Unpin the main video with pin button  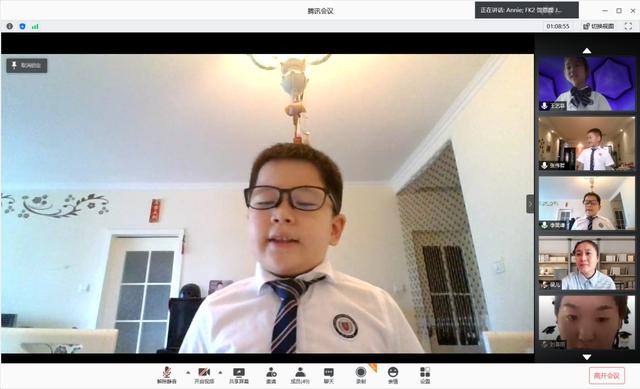27,65
